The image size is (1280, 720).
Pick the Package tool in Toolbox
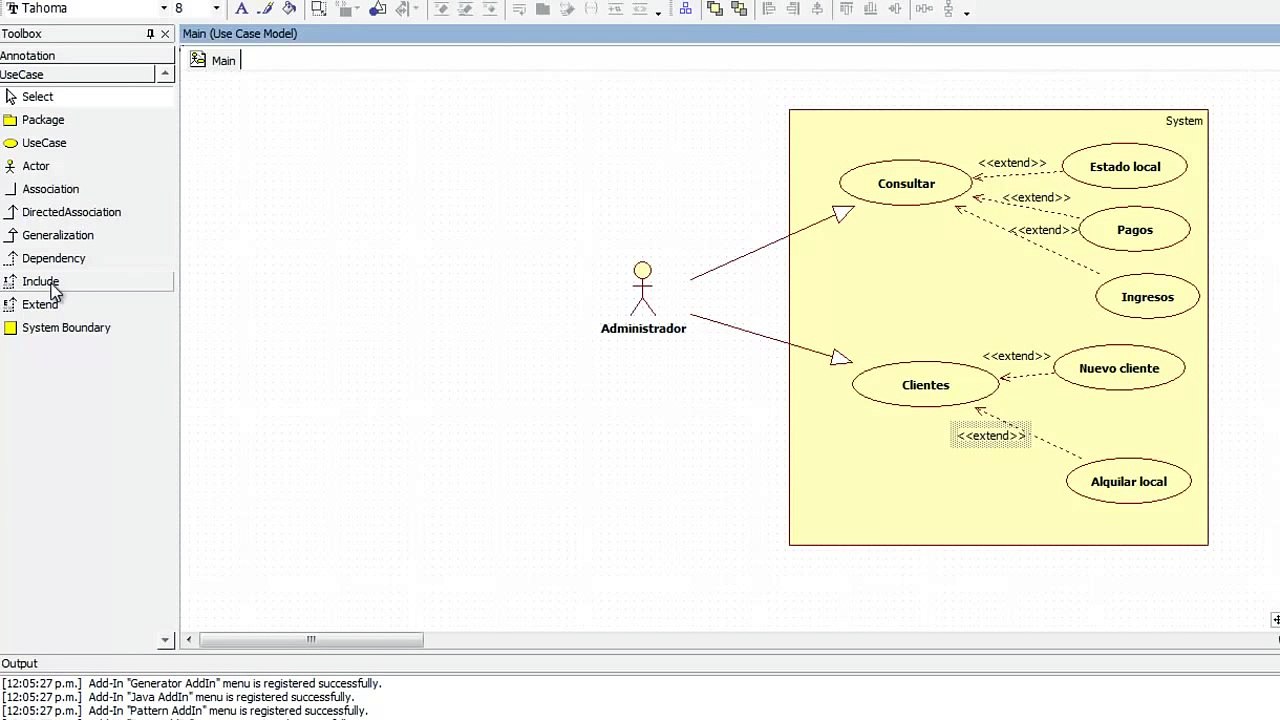(87, 120)
